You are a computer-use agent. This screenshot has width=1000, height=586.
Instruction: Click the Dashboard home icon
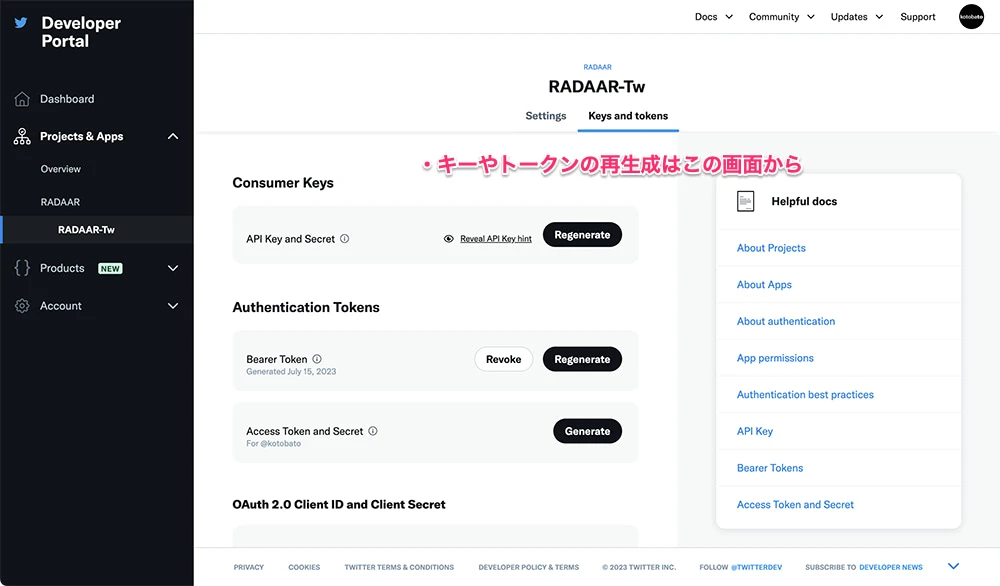click(22, 99)
